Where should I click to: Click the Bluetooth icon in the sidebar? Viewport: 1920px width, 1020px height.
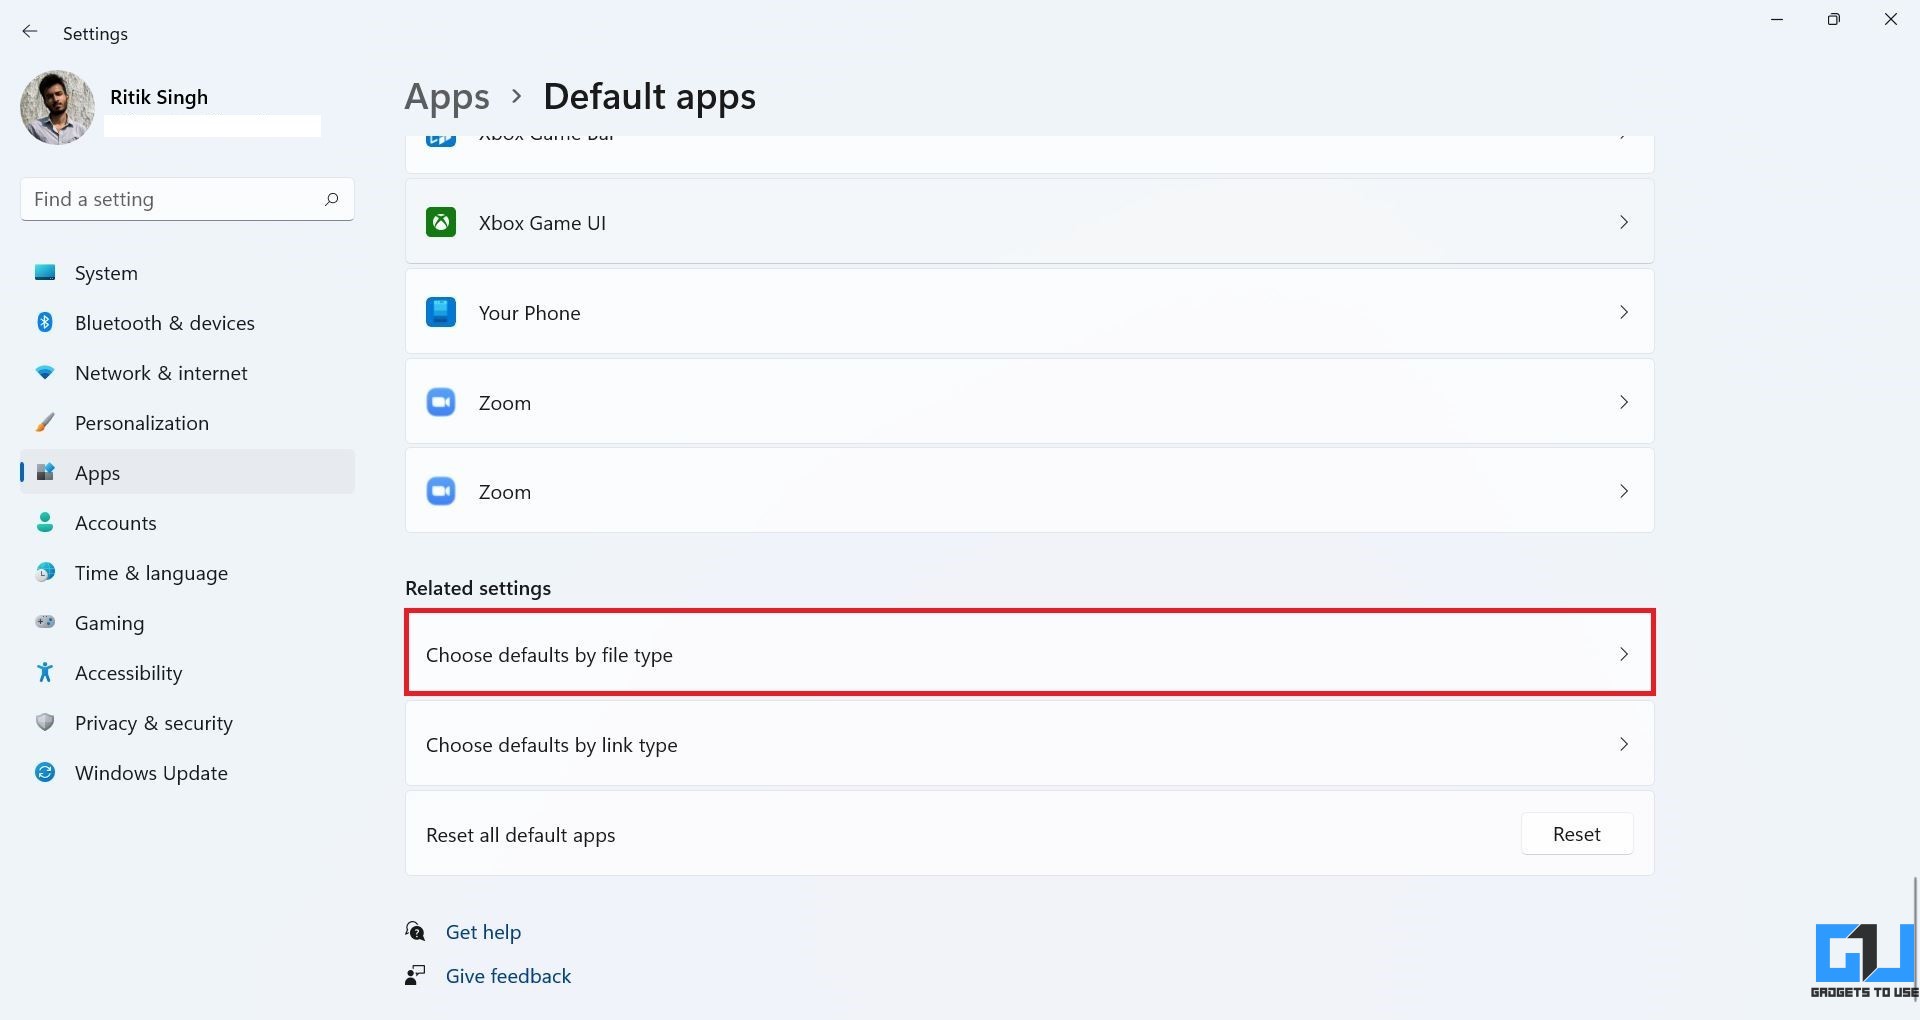(x=45, y=322)
